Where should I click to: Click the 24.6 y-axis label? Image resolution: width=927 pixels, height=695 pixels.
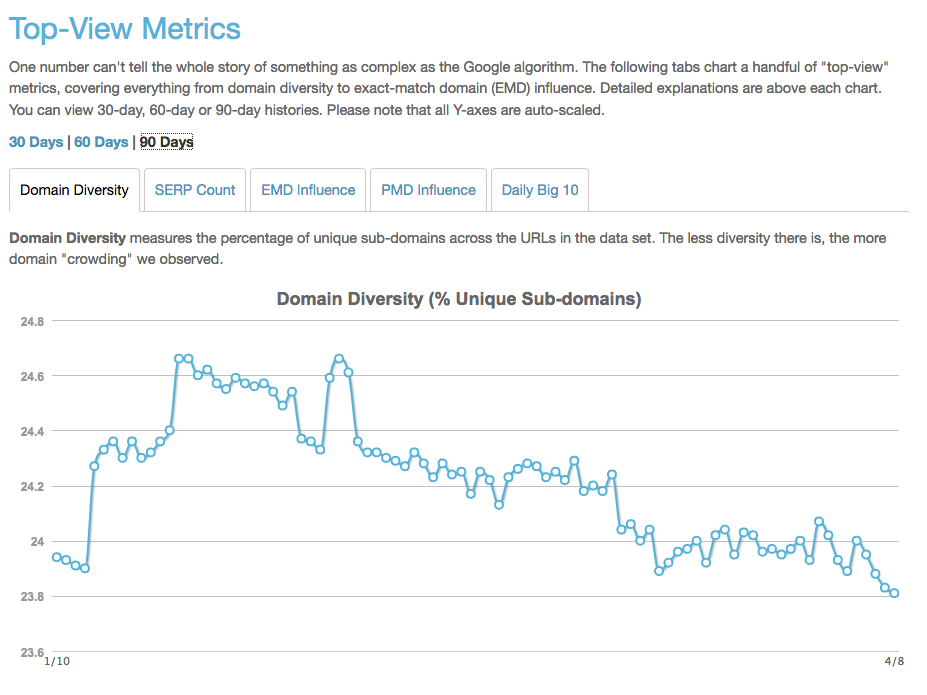pos(33,376)
